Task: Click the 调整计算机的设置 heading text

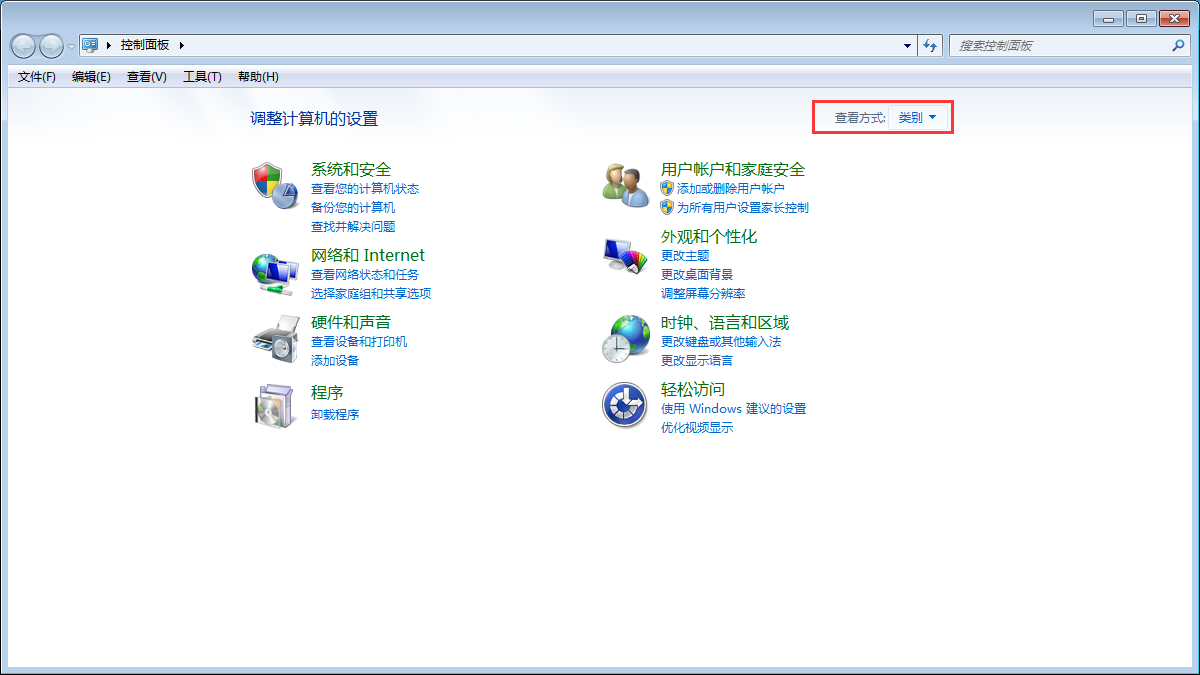Action: point(314,118)
